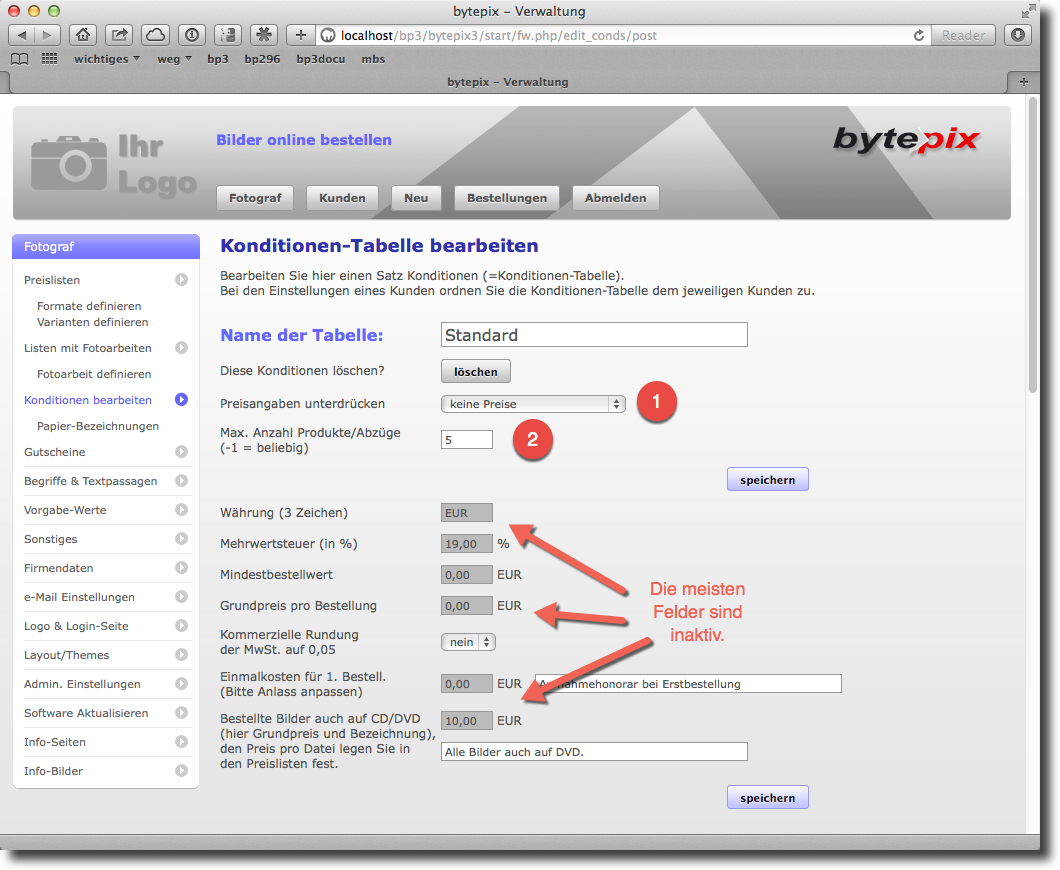
Task: Show the reading list book icon
Action: (x=19, y=59)
